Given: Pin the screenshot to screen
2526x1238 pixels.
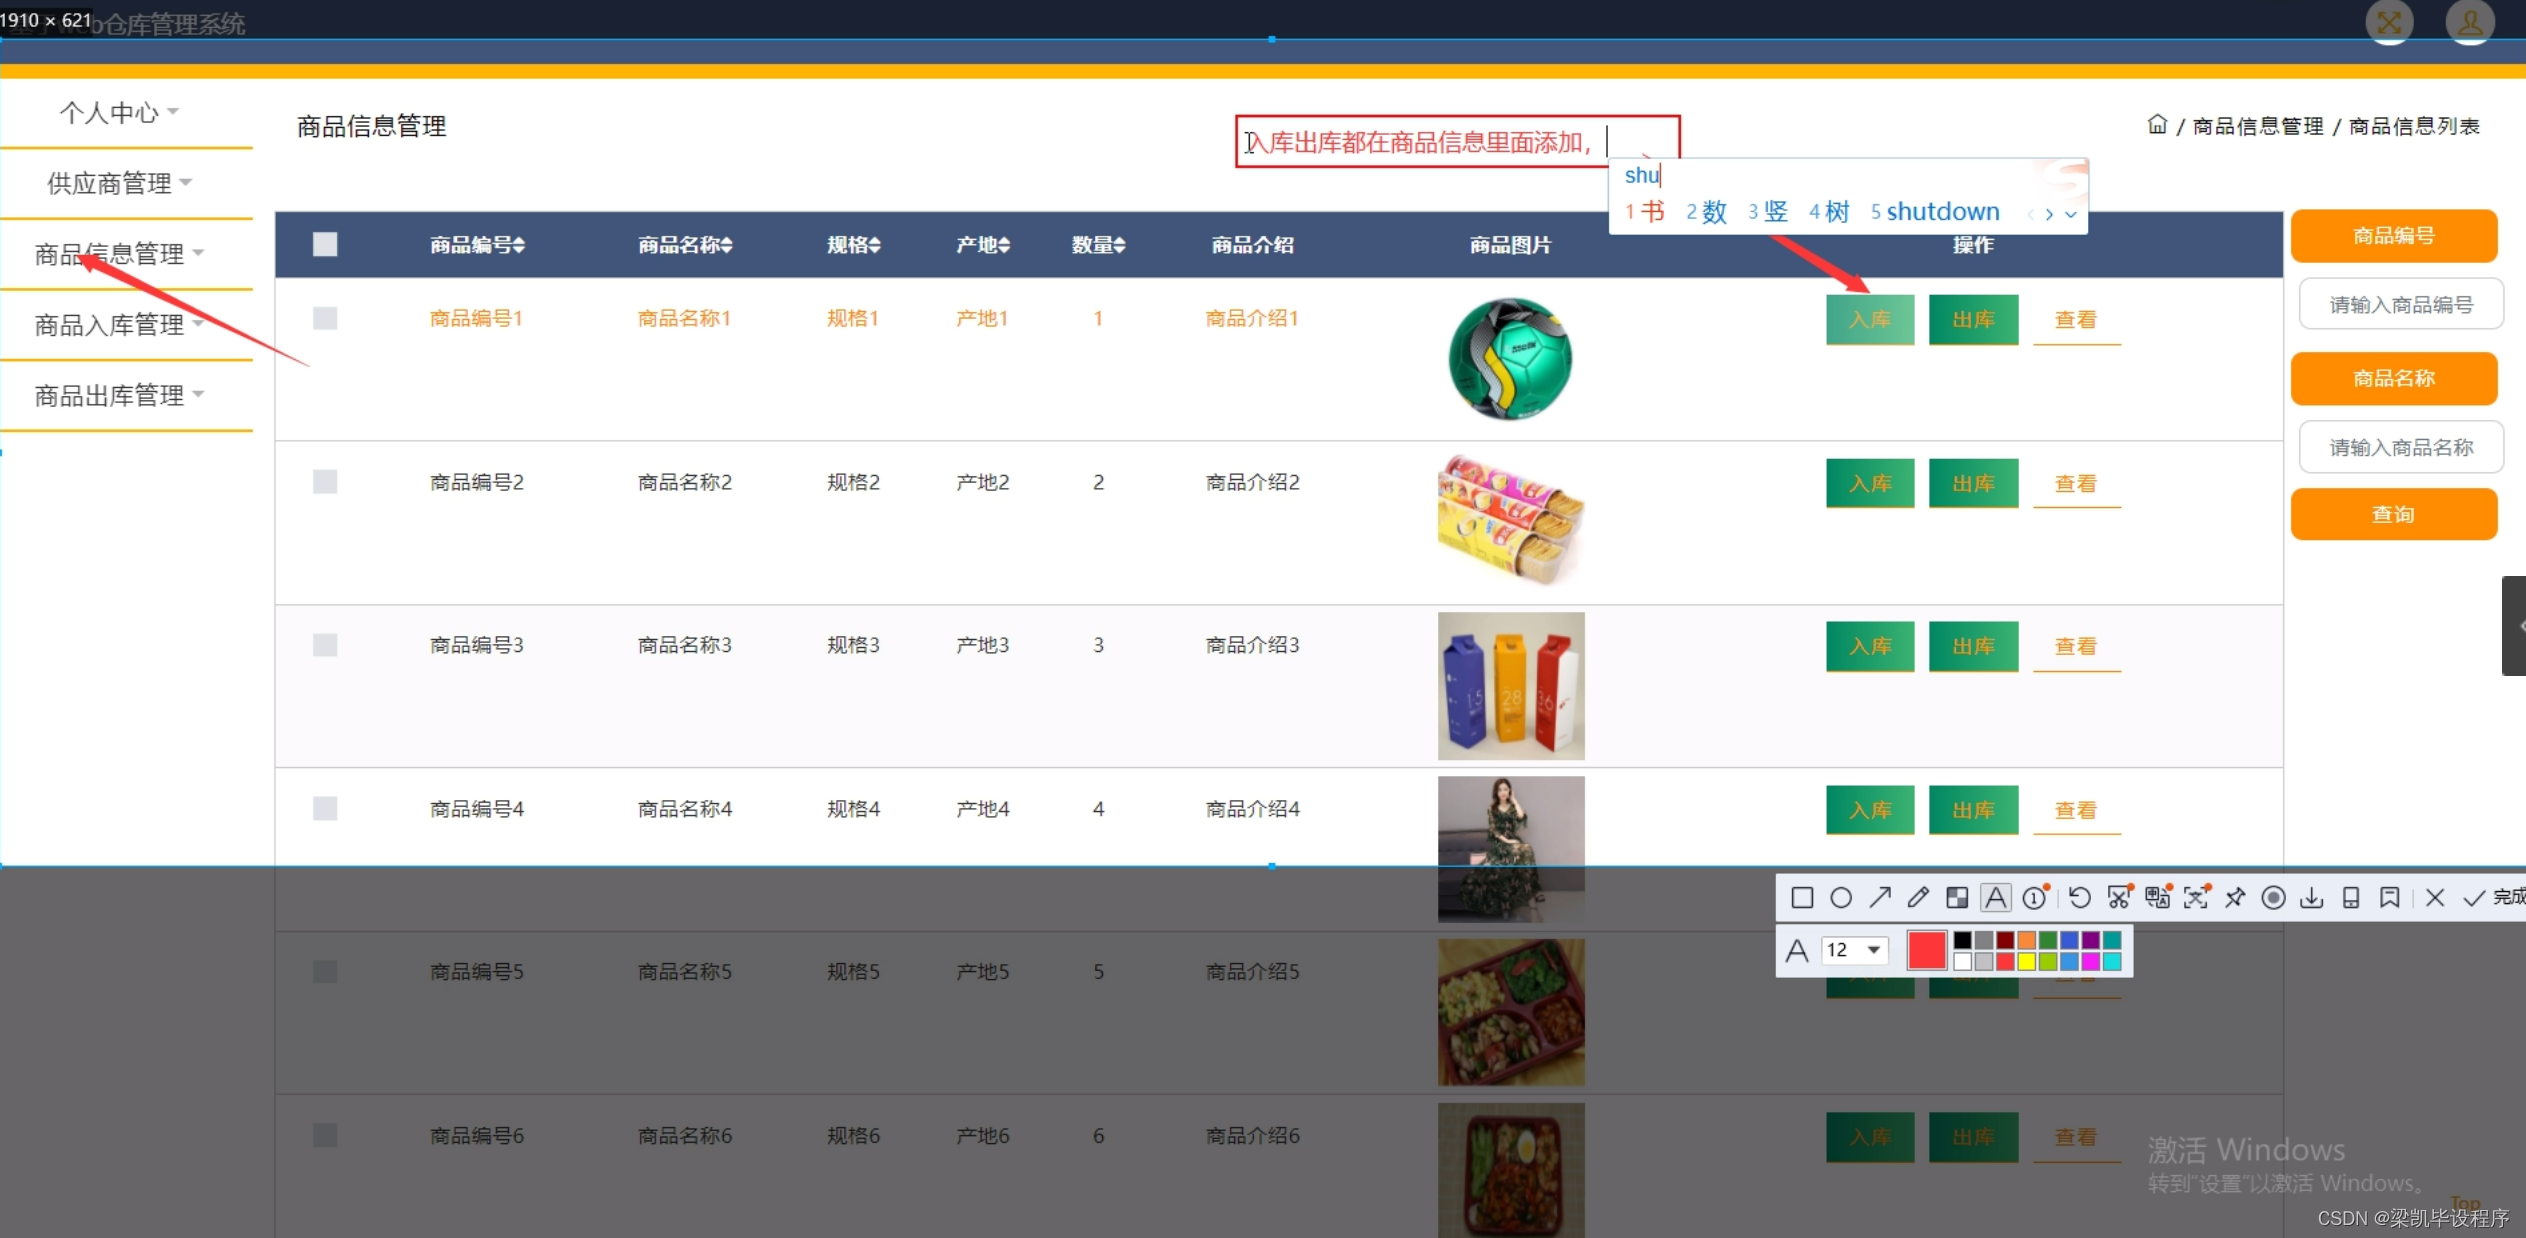Looking at the screenshot, I should pos(2235,898).
